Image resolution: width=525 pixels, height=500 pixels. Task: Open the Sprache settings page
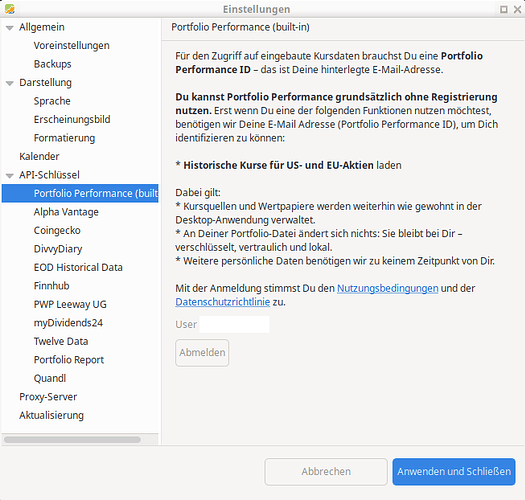point(52,101)
